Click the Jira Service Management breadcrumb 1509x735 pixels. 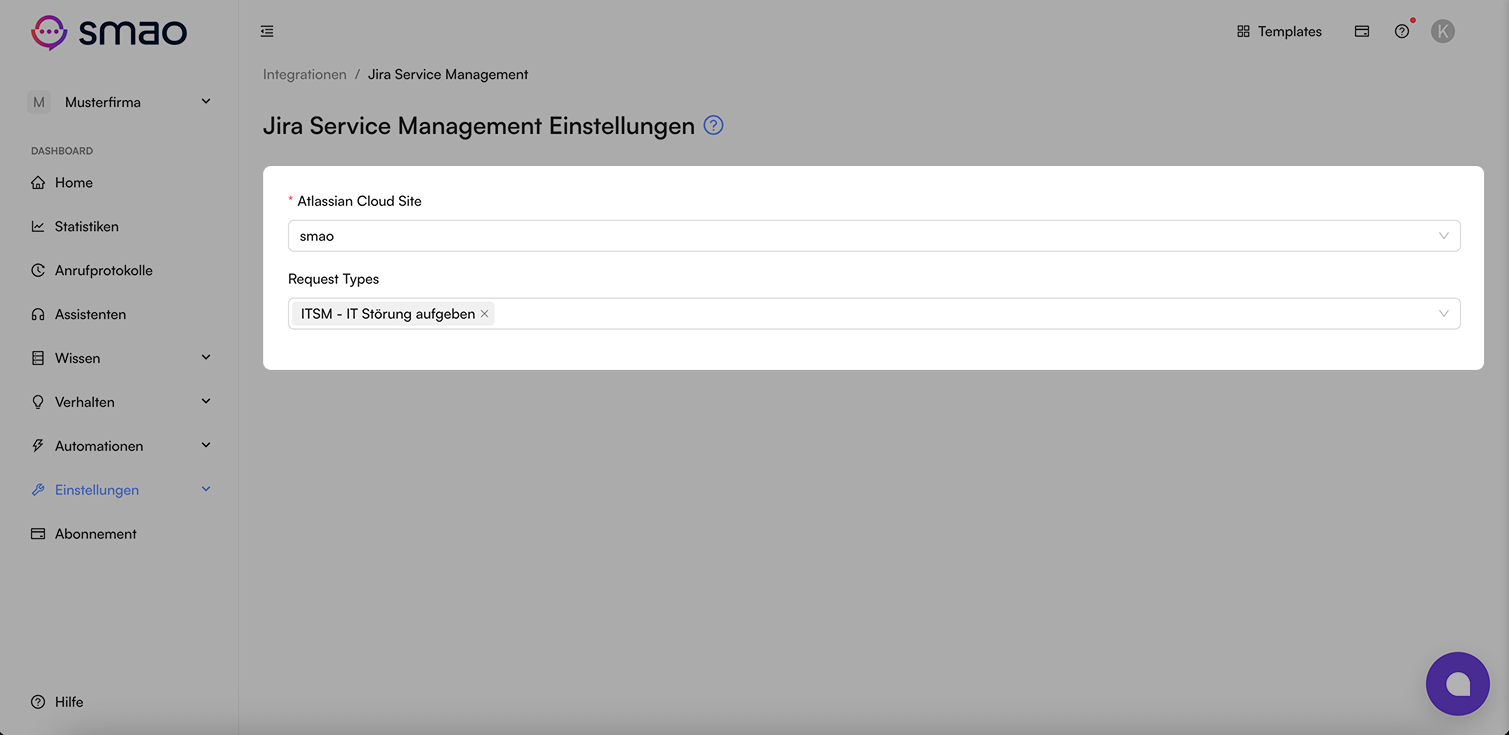[x=448, y=75]
